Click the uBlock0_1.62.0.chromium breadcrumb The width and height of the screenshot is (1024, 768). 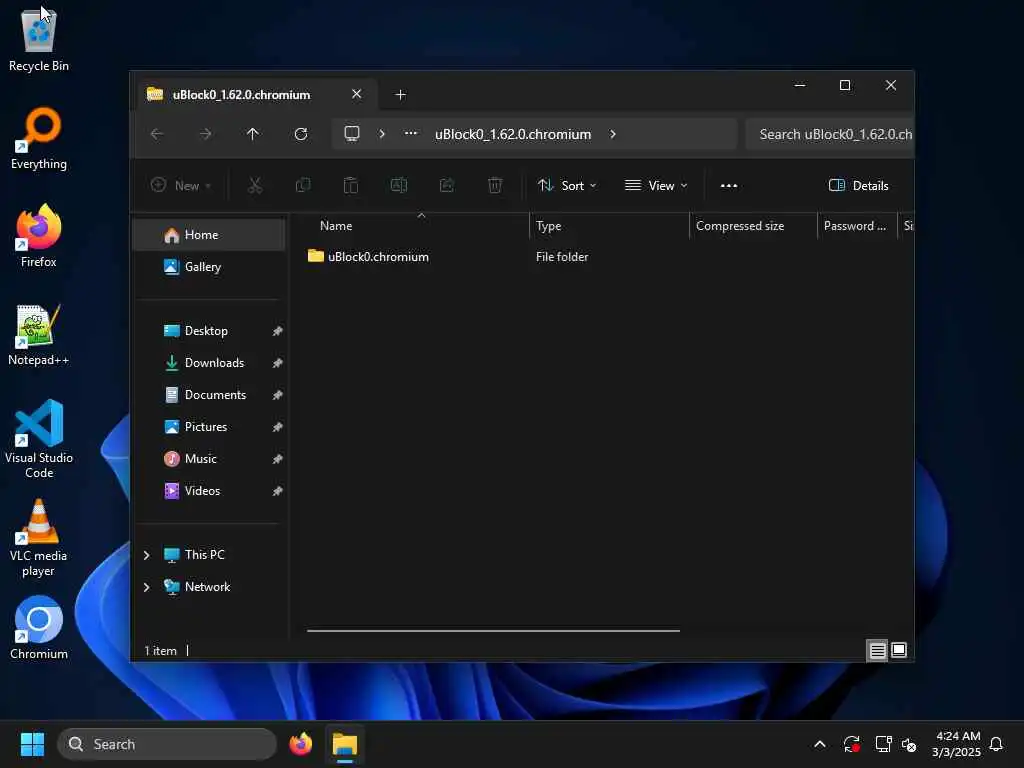(x=513, y=134)
